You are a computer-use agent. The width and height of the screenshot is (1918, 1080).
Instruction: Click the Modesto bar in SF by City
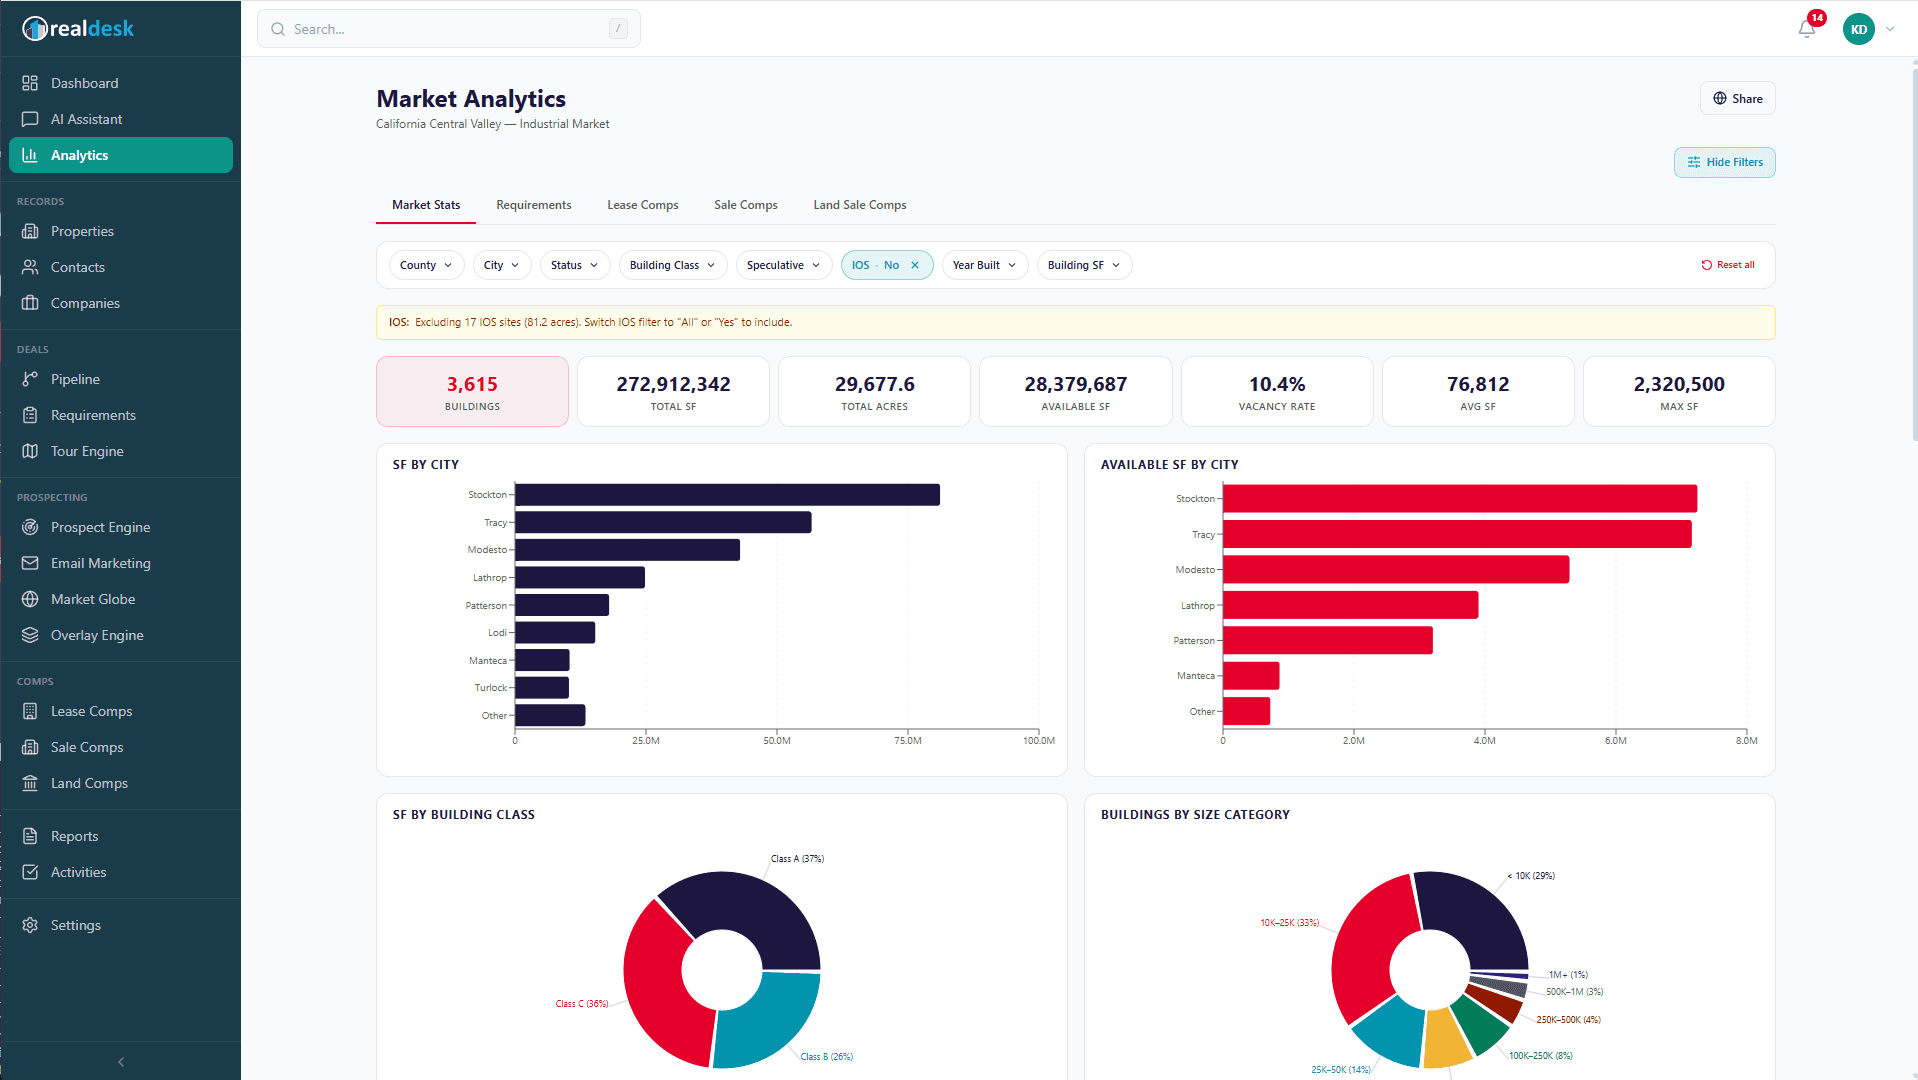coord(627,550)
